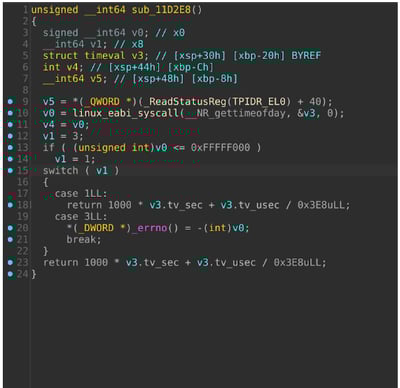Toggle breakpoint dot on line 15

click(10, 171)
